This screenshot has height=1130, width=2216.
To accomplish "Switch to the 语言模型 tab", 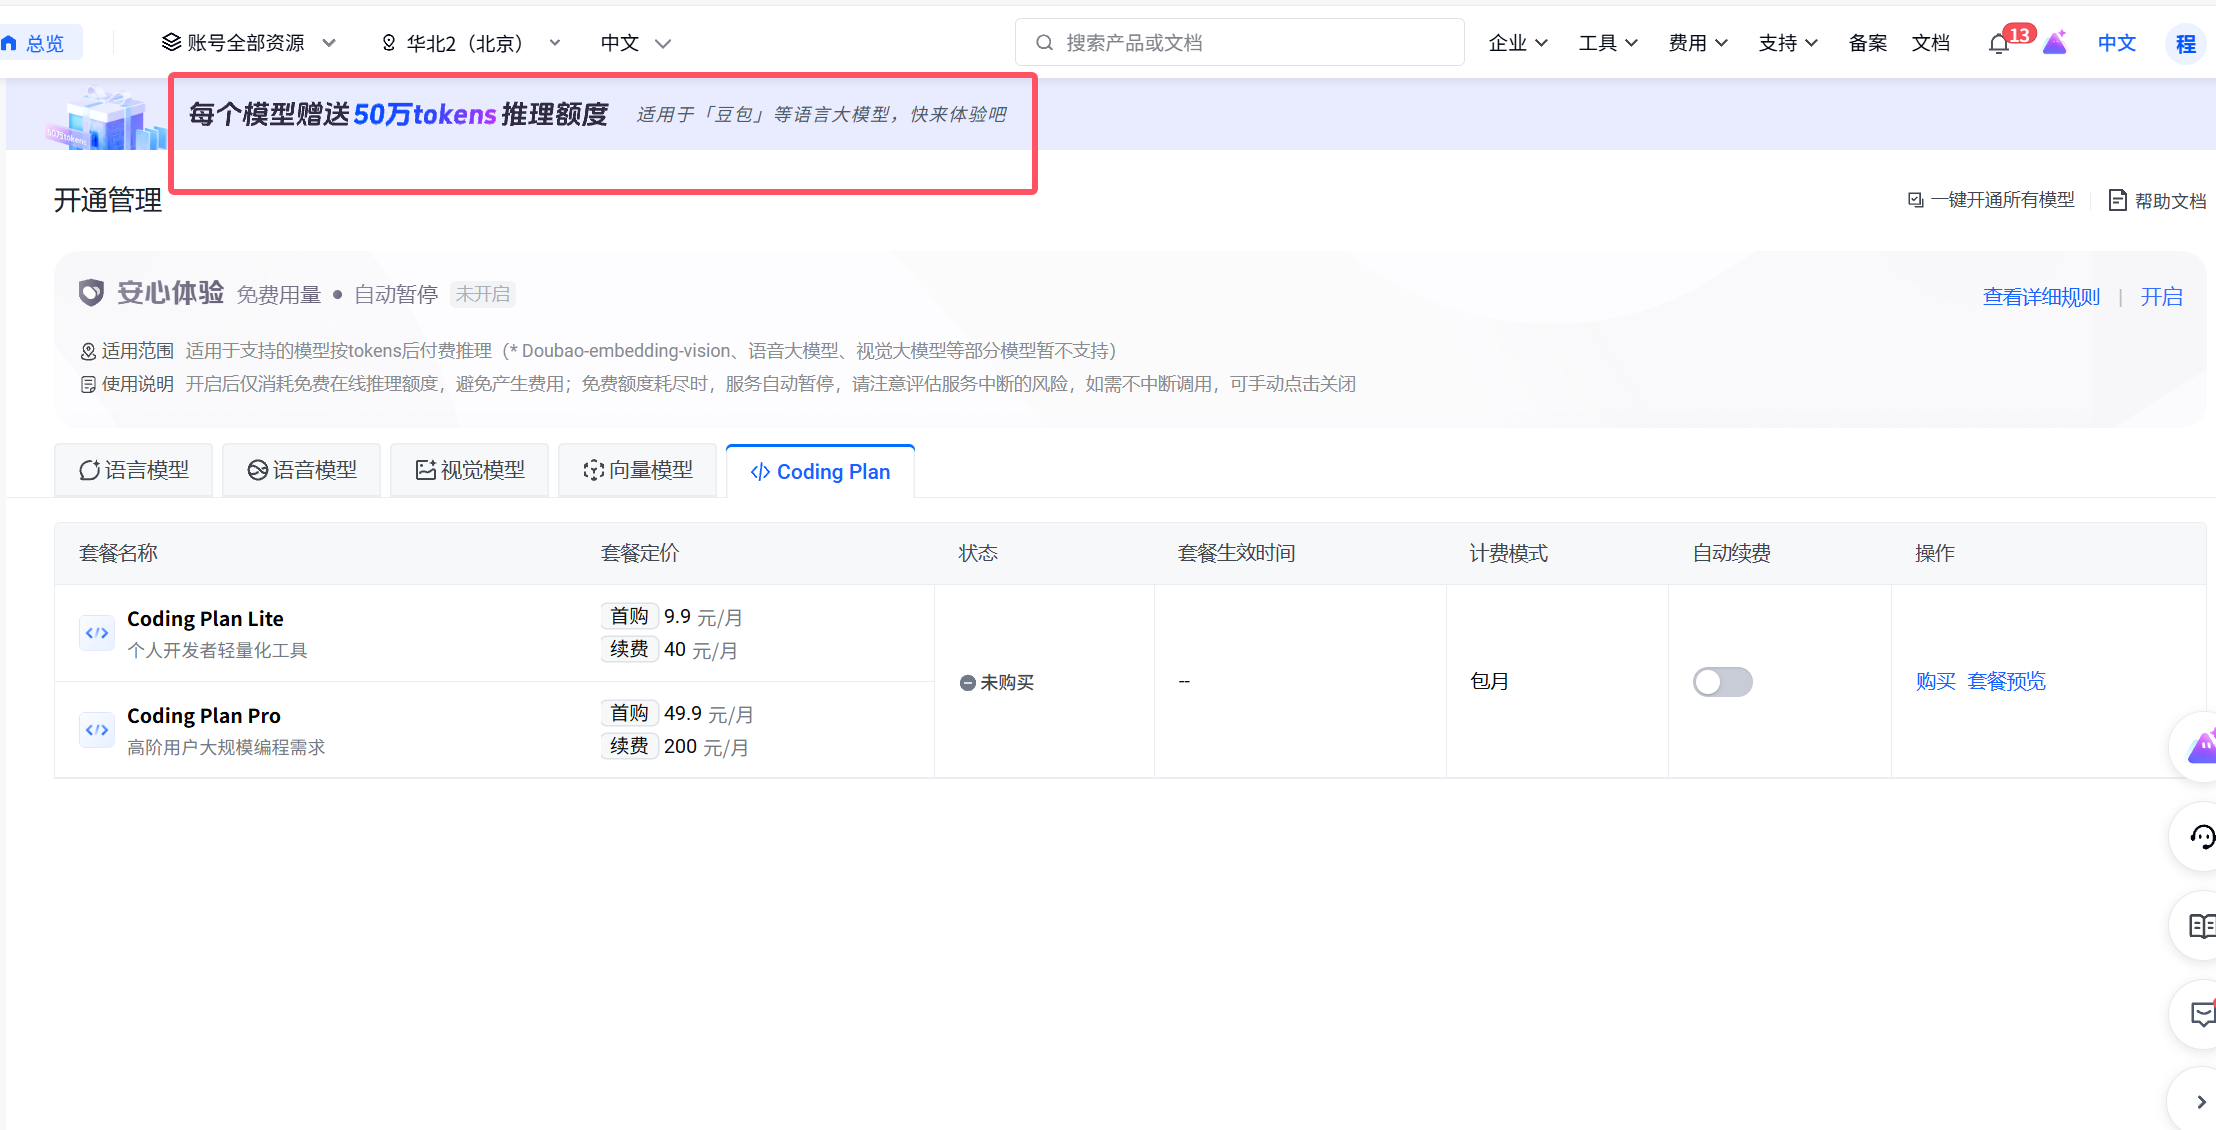I will pyautogui.click(x=134, y=470).
